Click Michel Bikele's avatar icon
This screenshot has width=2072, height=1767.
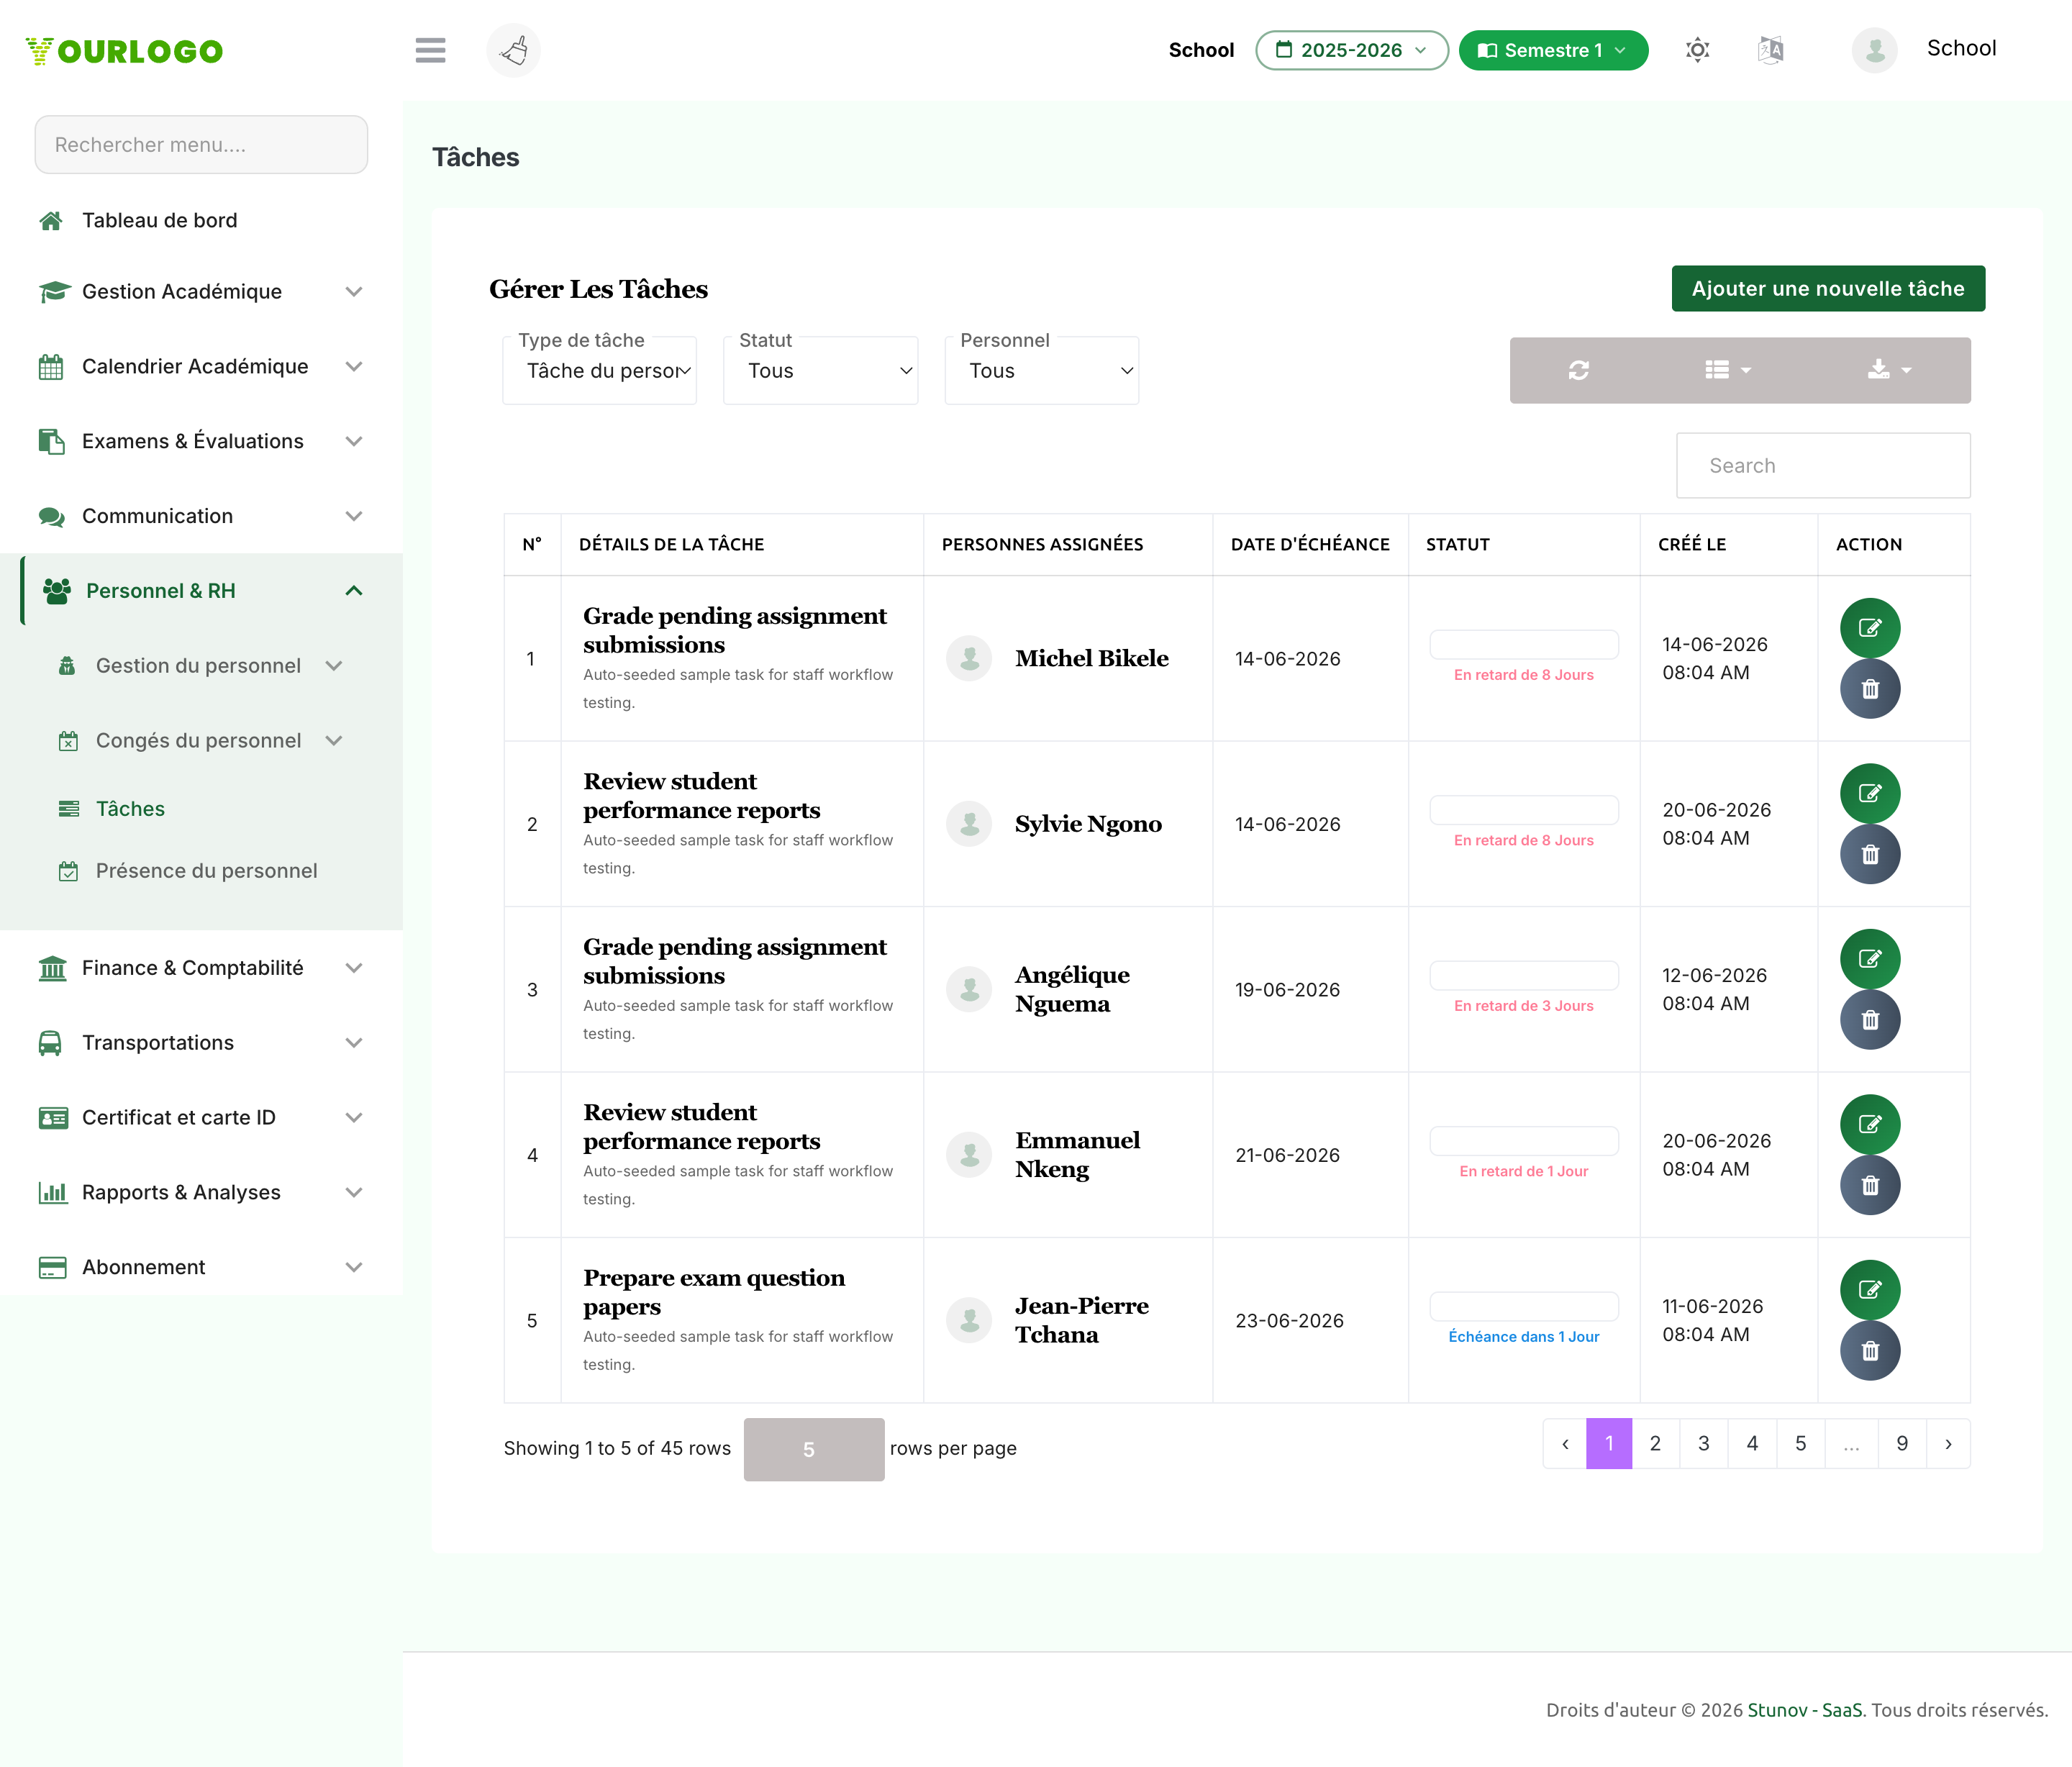click(968, 658)
